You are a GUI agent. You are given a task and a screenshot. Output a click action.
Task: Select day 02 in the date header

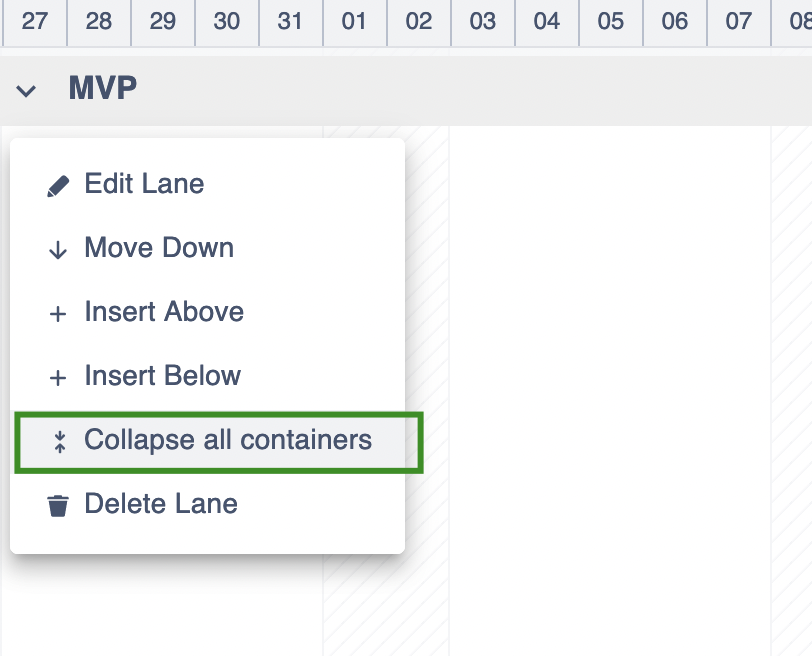(419, 22)
